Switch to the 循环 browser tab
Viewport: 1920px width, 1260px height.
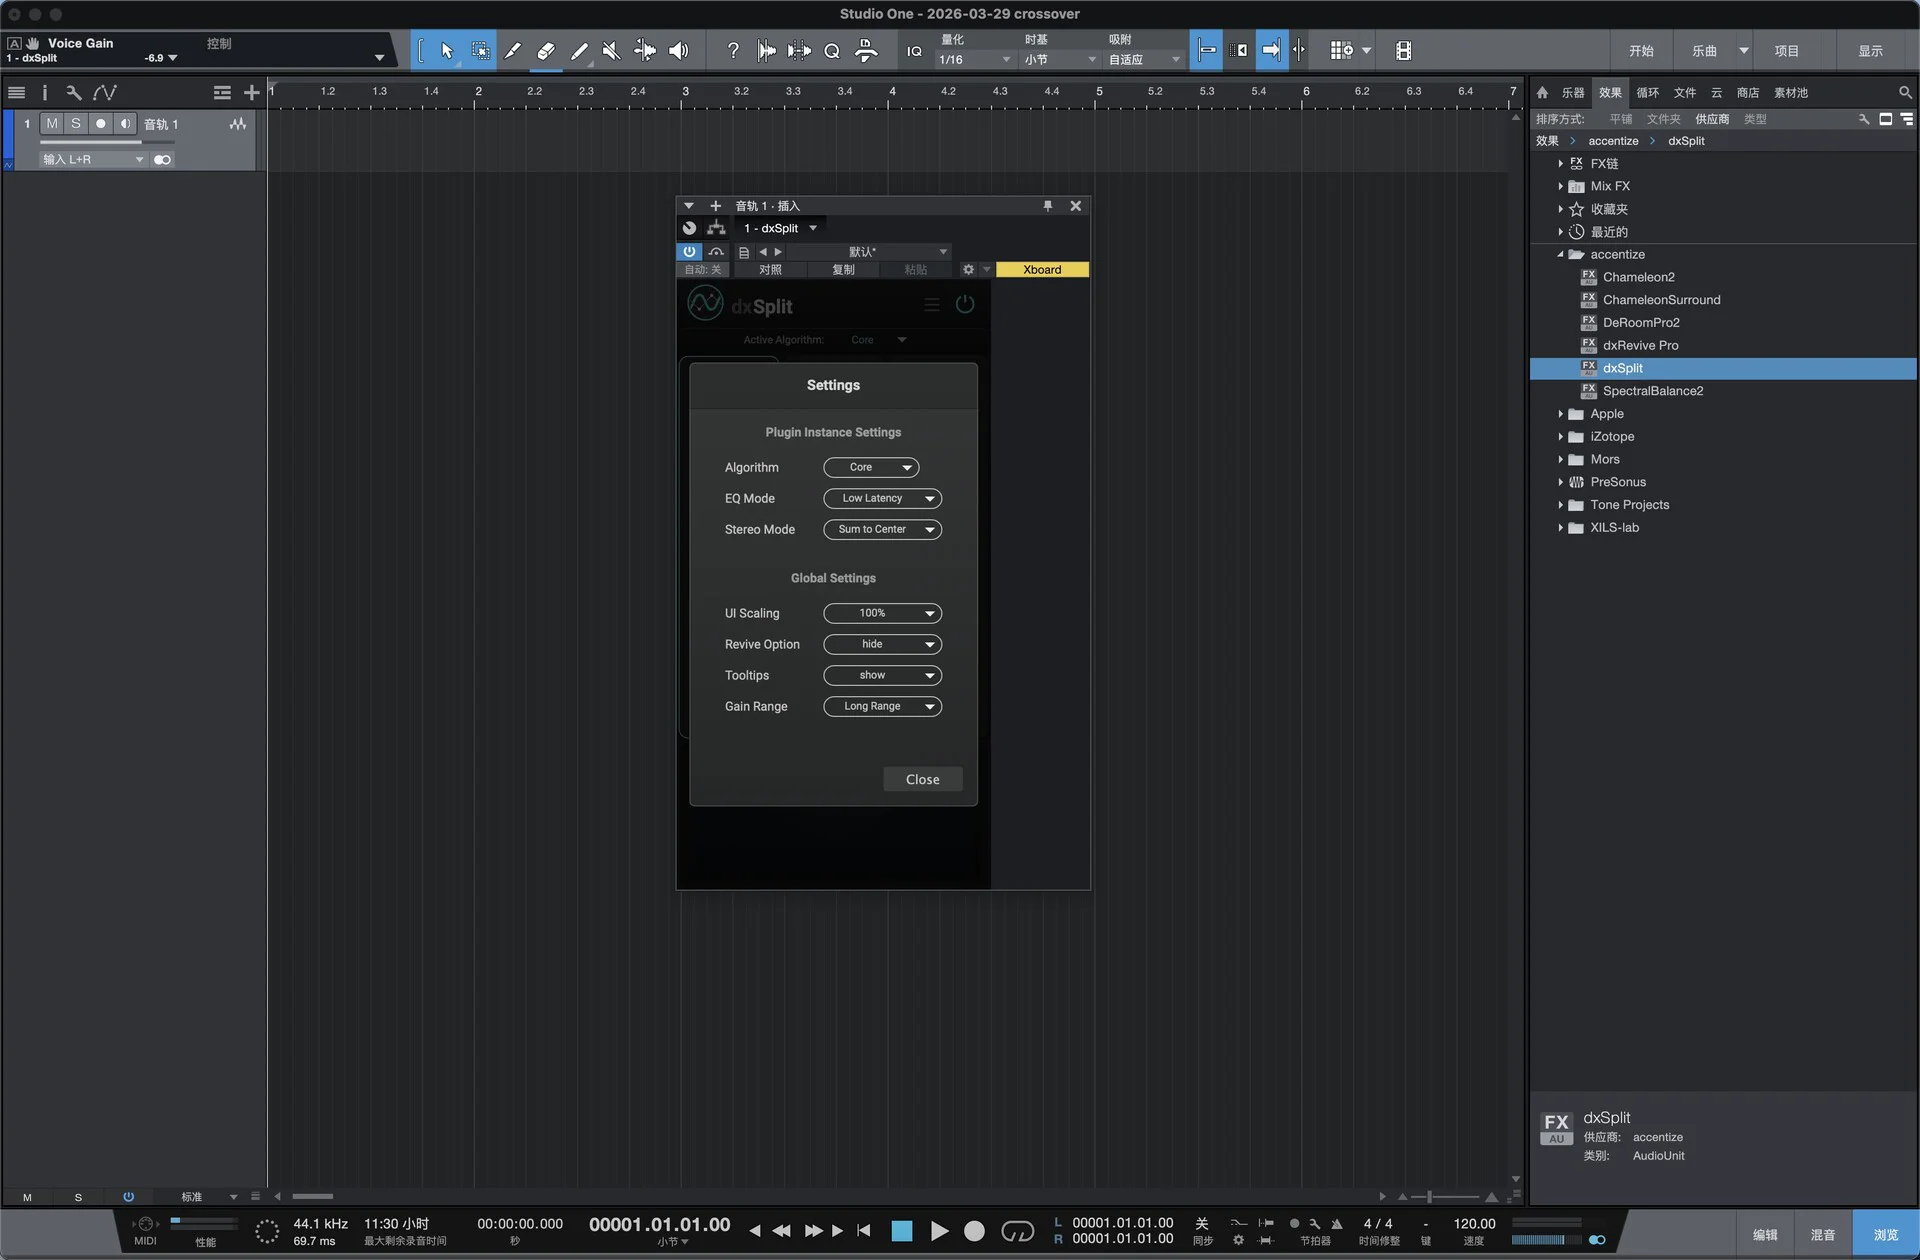coord(1647,92)
